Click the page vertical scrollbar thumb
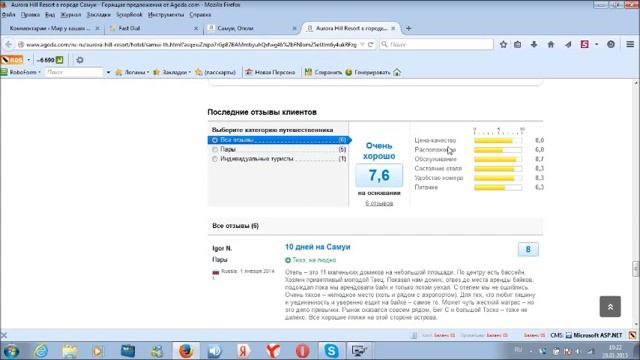This screenshot has width=640, height=360. (x=636, y=269)
